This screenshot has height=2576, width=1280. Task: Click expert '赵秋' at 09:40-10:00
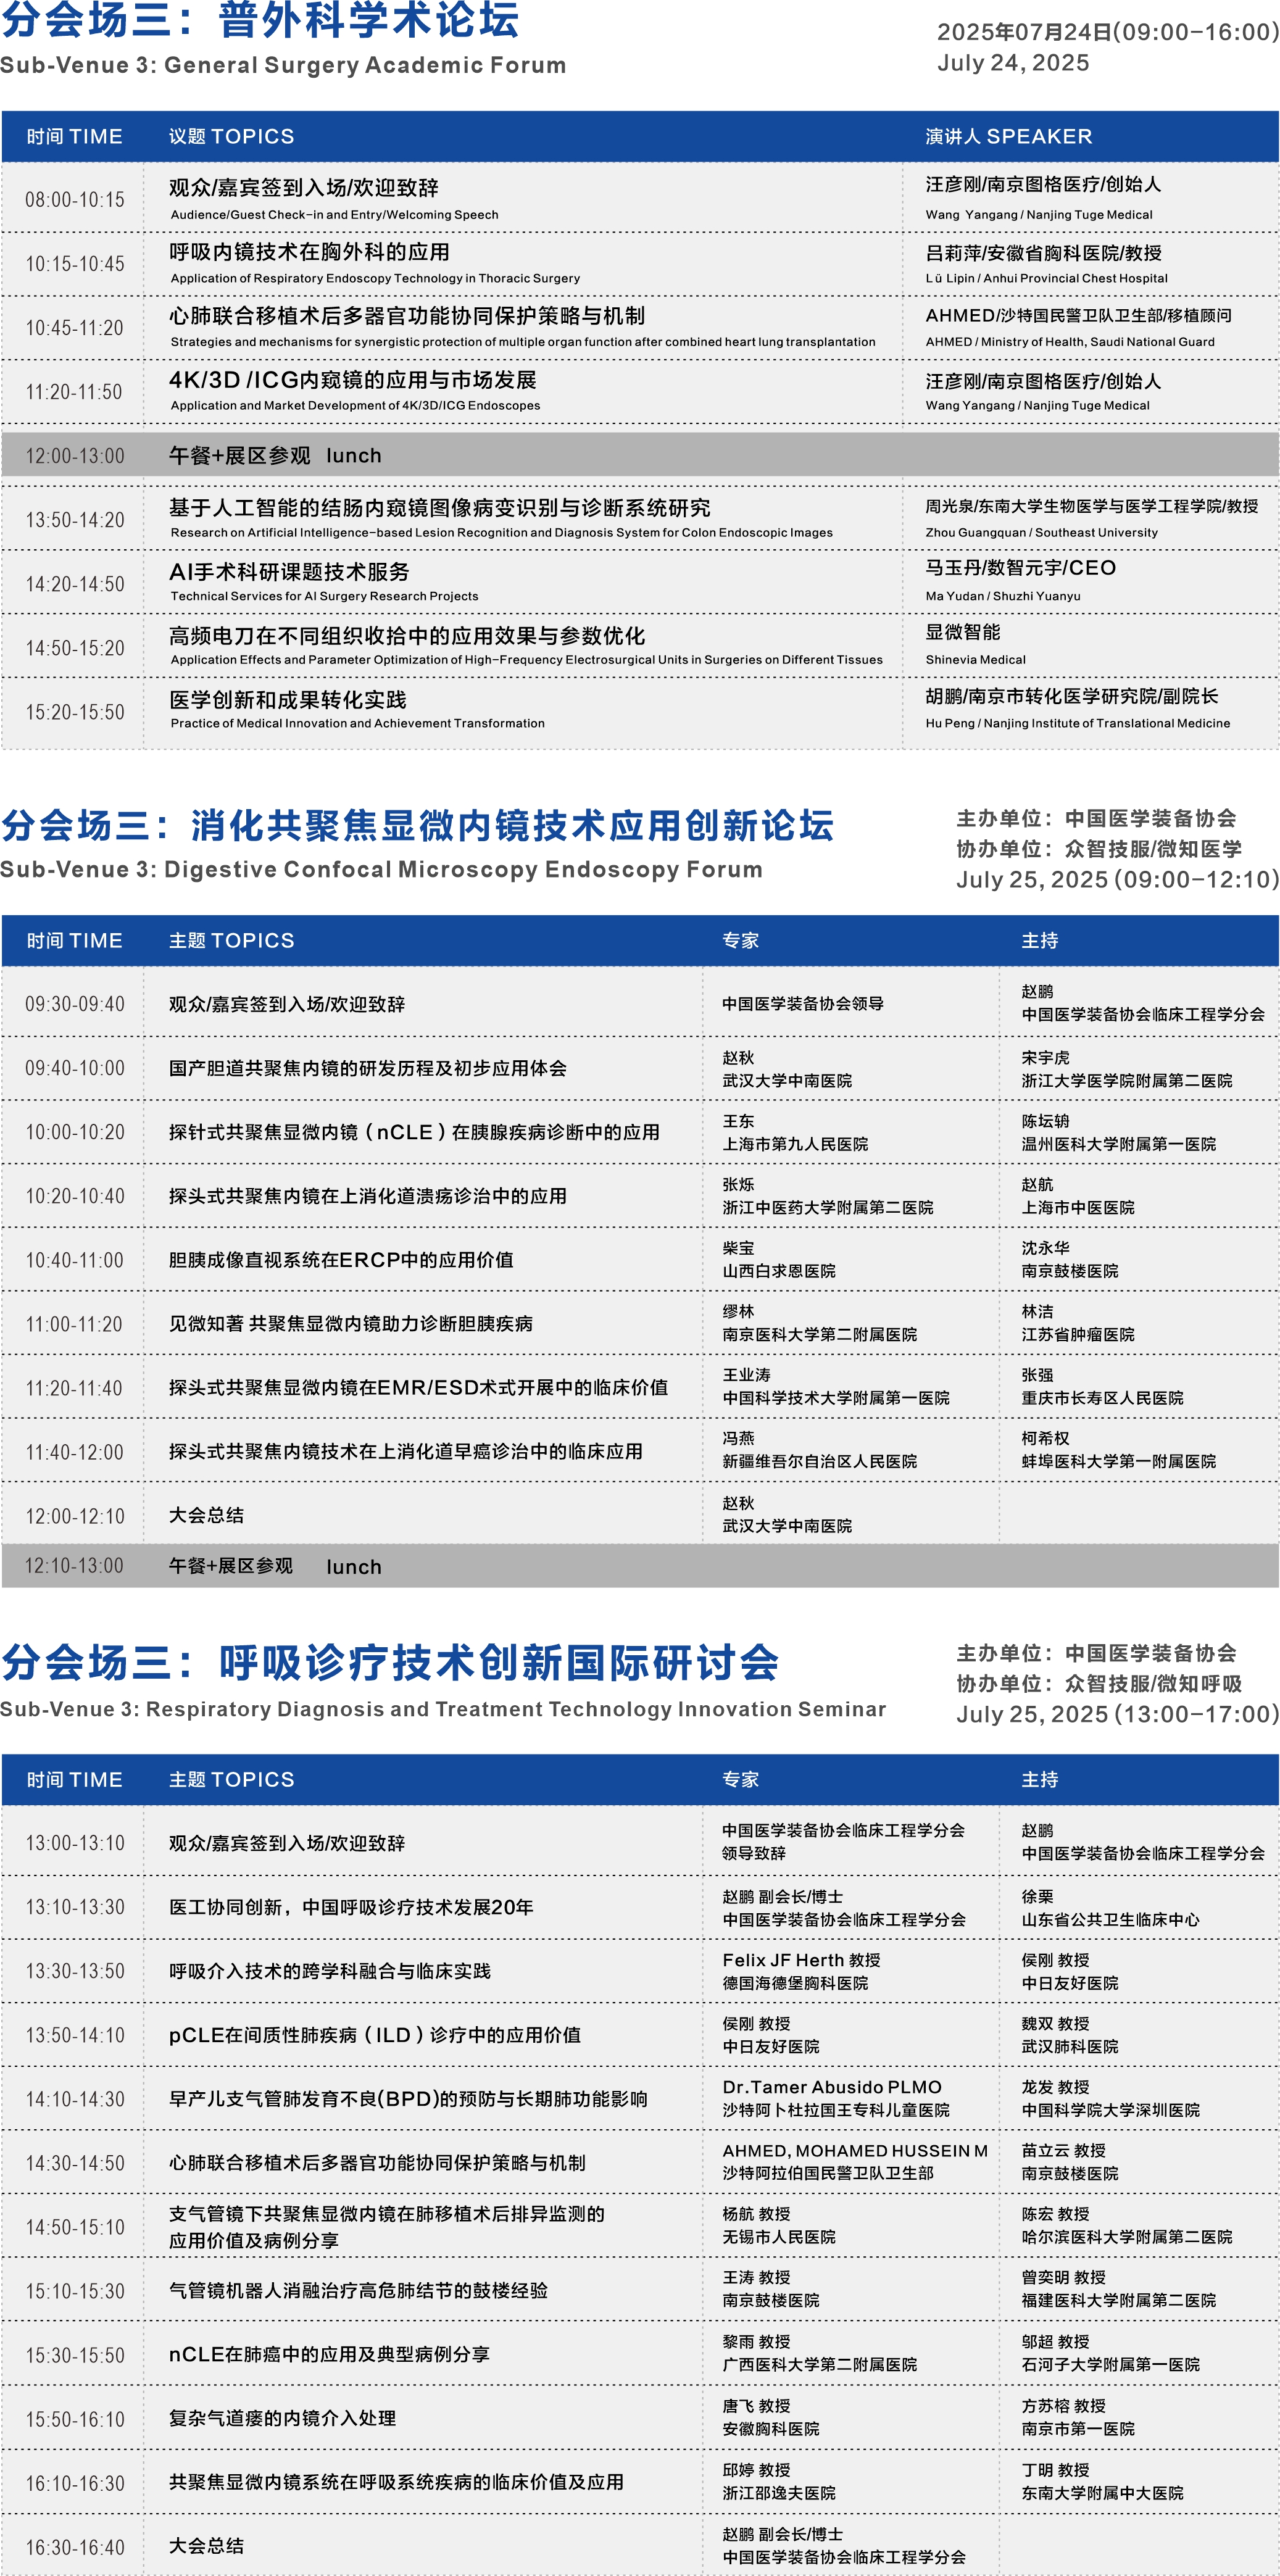[x=739, y=1058]
